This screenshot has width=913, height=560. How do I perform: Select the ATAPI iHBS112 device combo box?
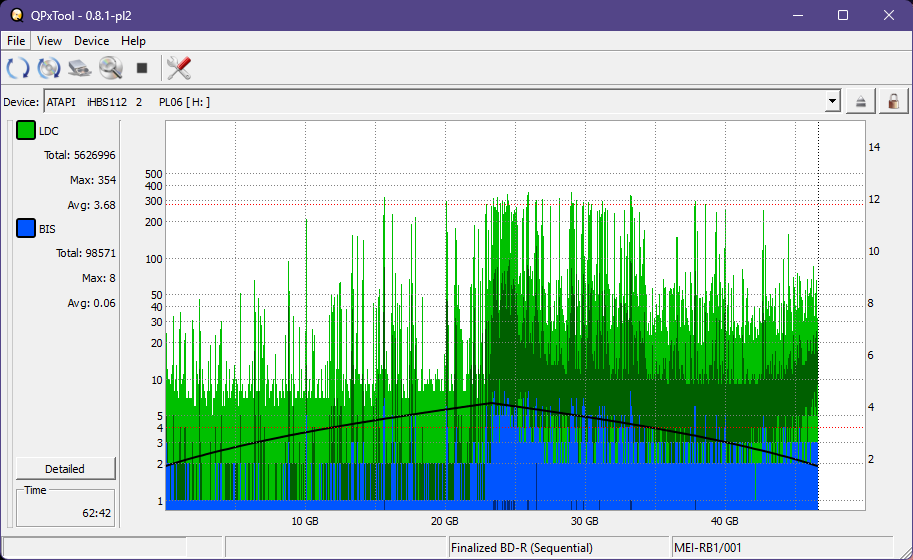pyautogui.click(x=443, y=101)
